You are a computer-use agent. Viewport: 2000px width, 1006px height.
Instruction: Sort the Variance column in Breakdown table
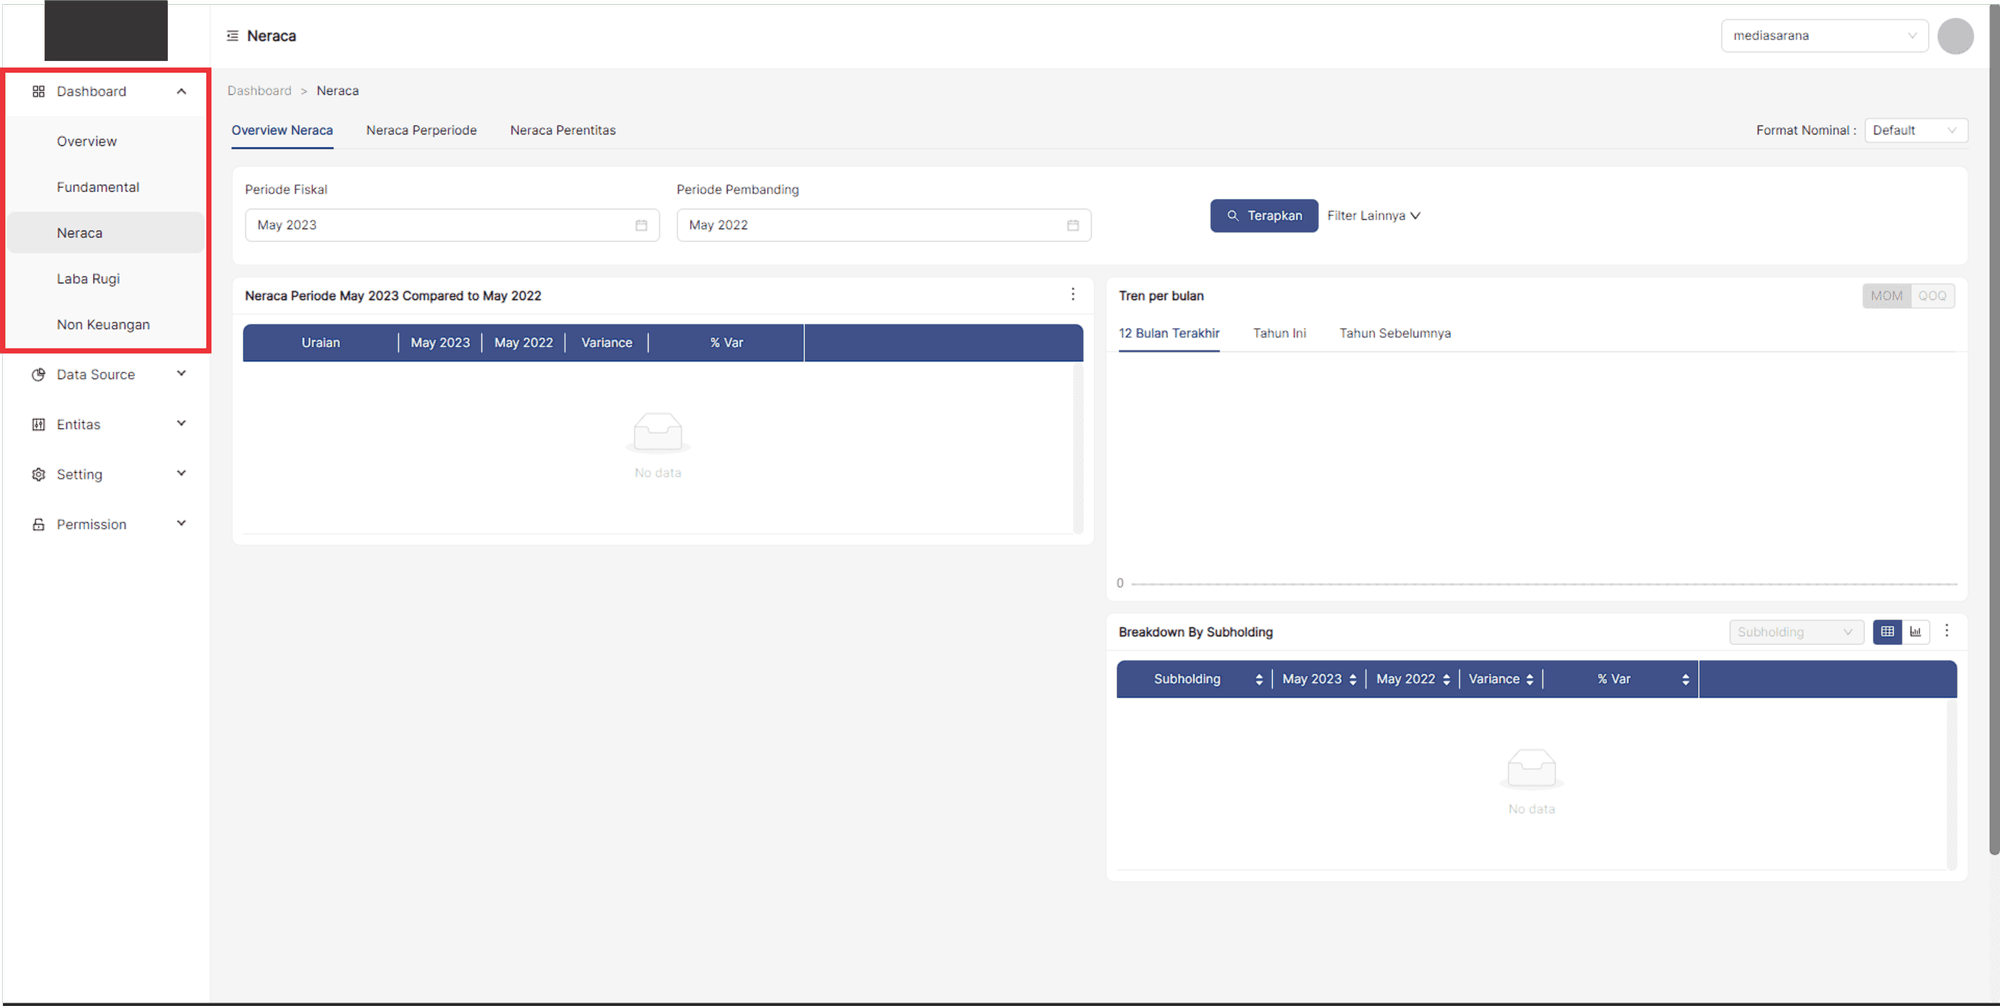[1531, 679]
